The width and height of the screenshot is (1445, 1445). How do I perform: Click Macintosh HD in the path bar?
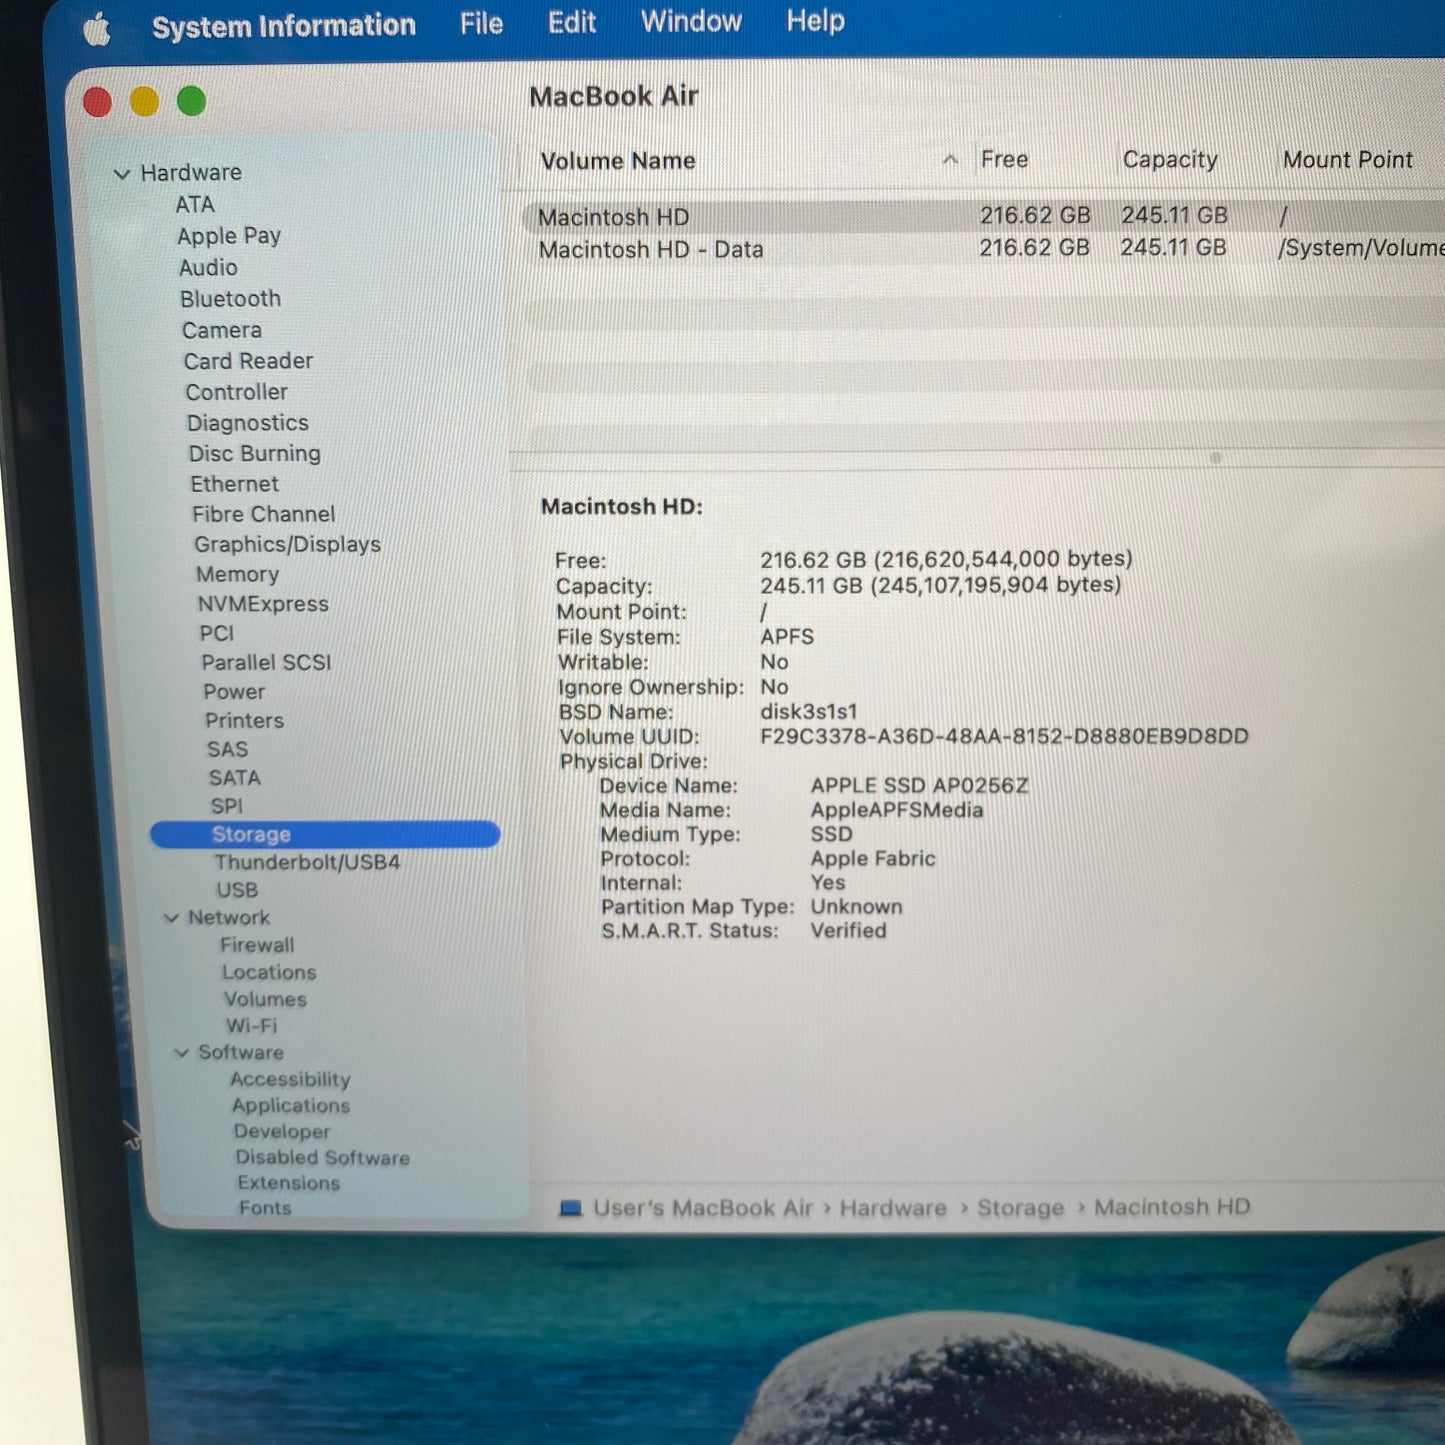(1172, 1207)
